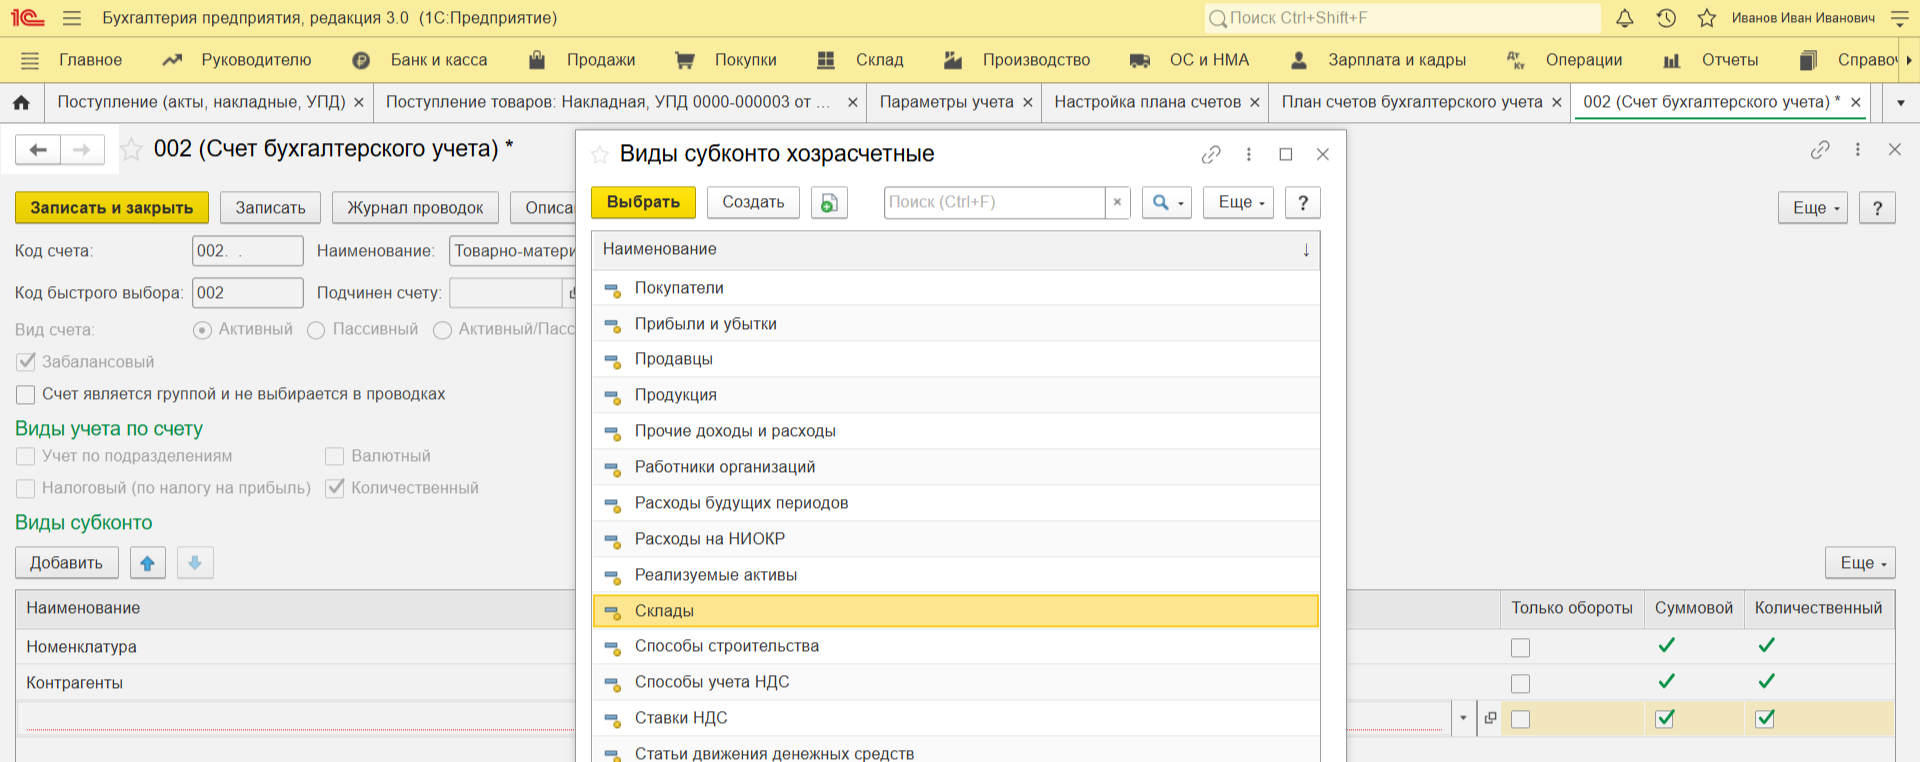Open the Еще menu above subconto table

1861,563
